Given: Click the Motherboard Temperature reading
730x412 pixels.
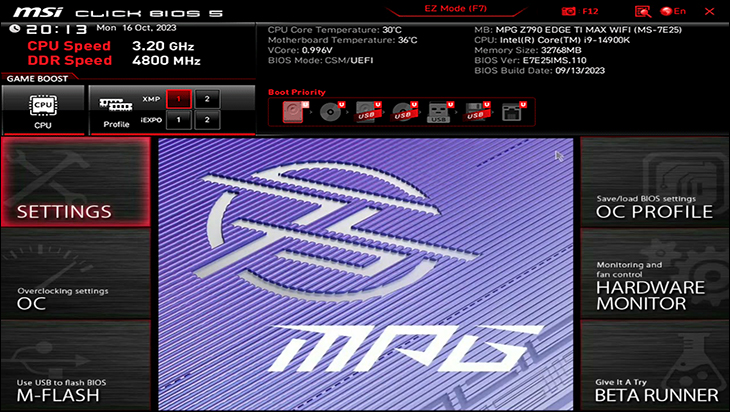Looking at the screenshot, I should click(343, 41).
